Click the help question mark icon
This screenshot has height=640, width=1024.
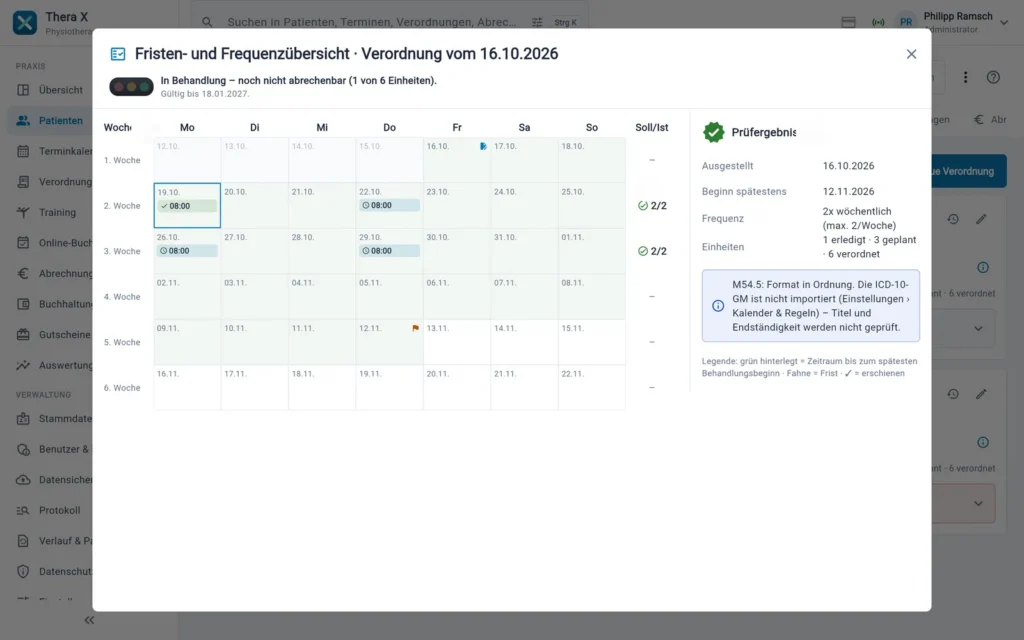[x=993, y=77]
